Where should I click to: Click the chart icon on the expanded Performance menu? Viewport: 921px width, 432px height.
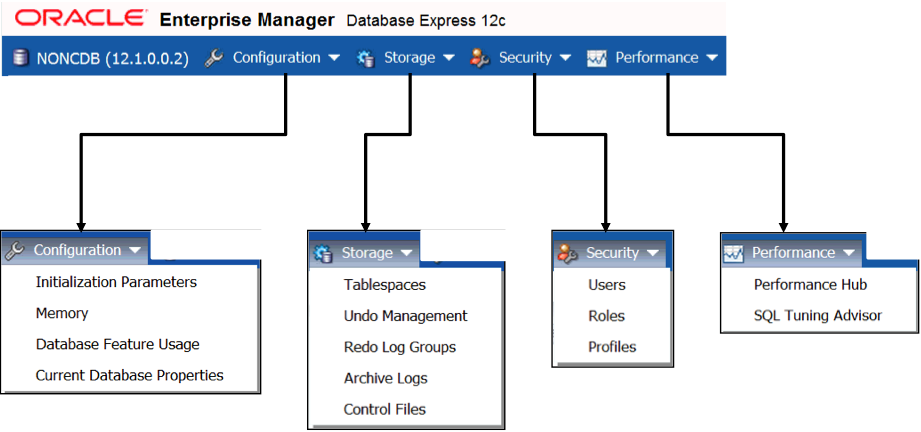pyautogui.click(x=734, y=253)
